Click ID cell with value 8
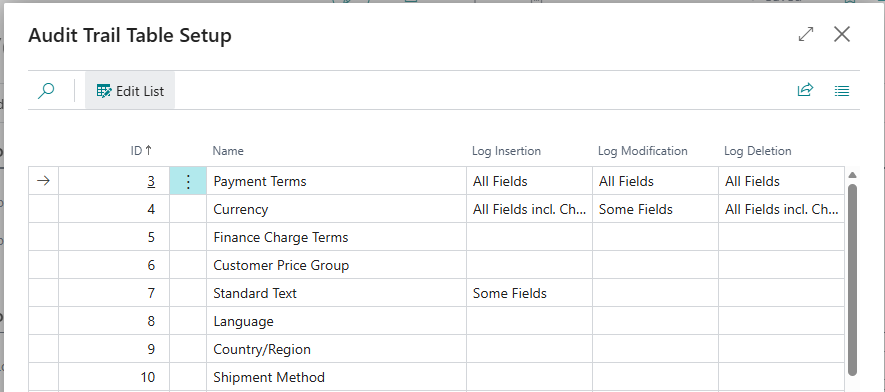 114,321
